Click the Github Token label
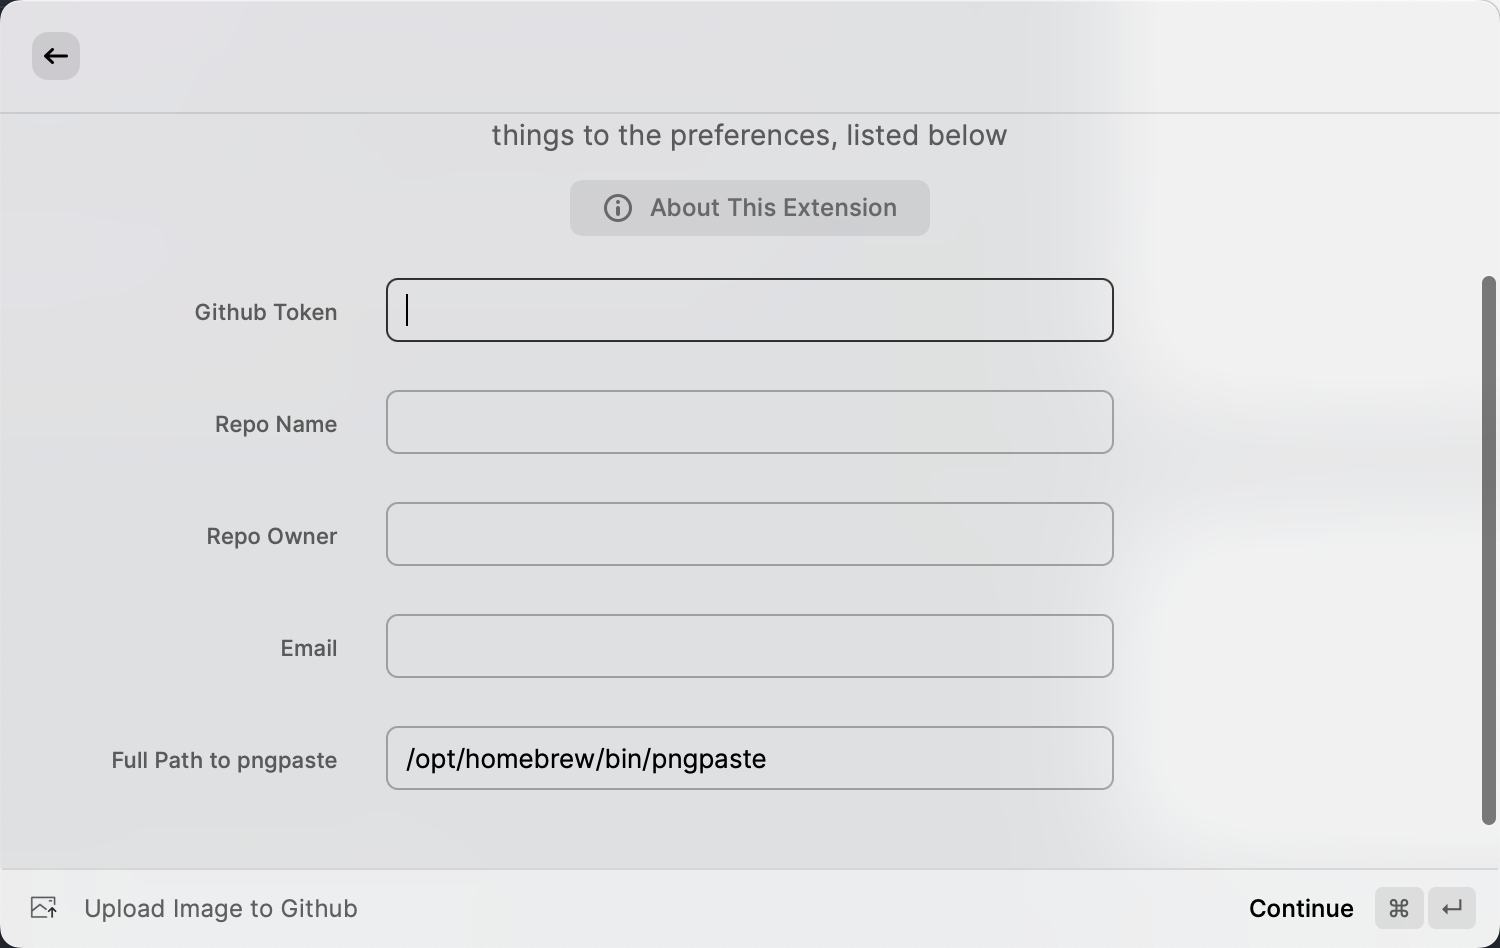Screen dimensions: 1500x948 coord(266,312)
